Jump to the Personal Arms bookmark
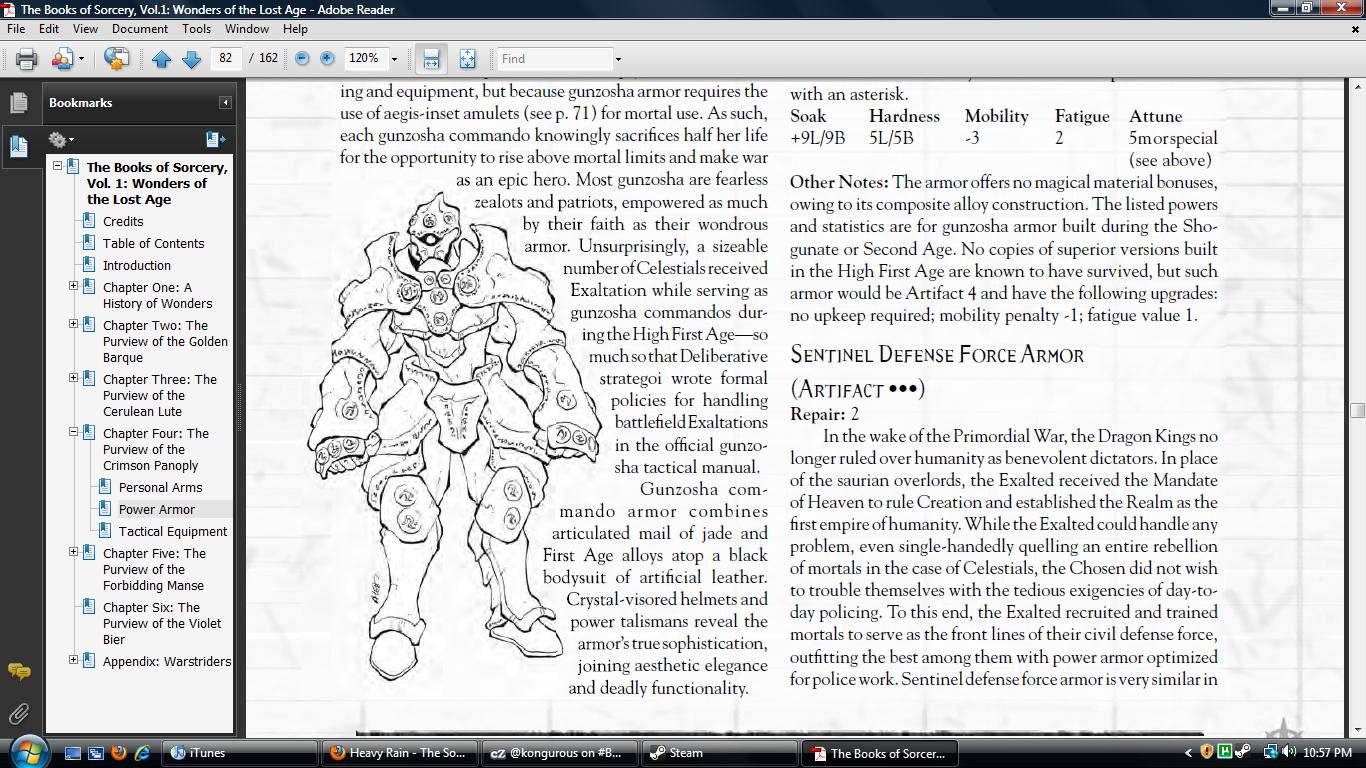 160,487
